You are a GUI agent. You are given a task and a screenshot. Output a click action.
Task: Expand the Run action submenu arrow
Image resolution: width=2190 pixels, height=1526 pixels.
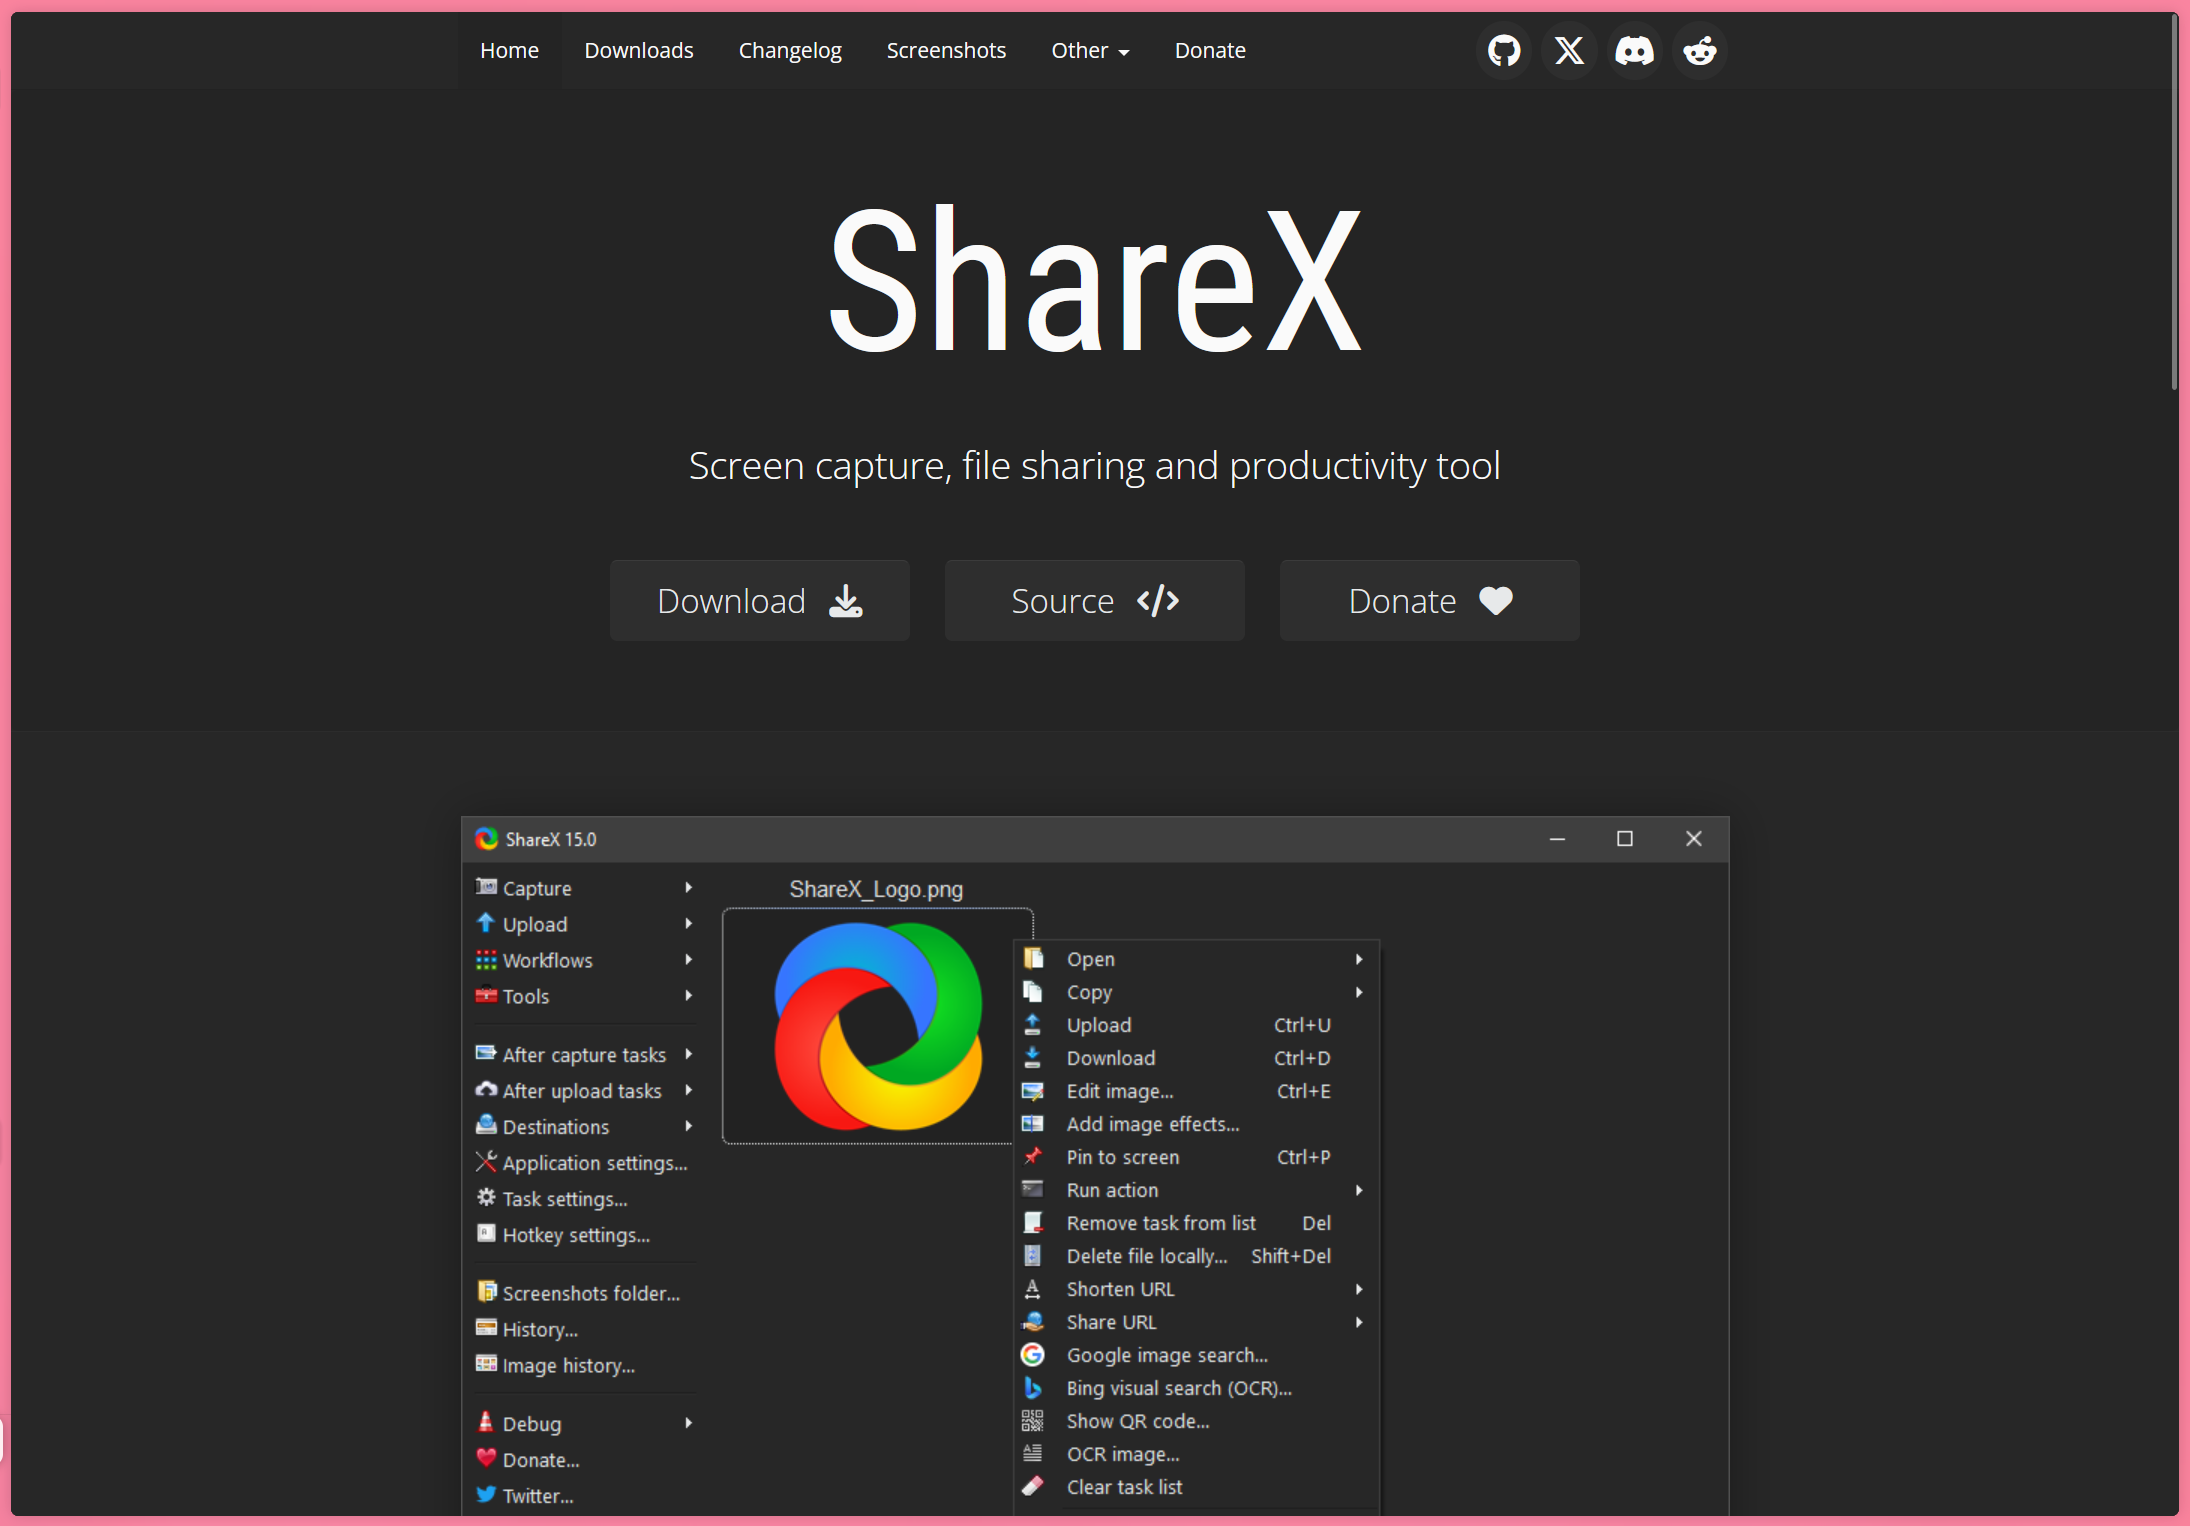click(x=1359, y=1190)
